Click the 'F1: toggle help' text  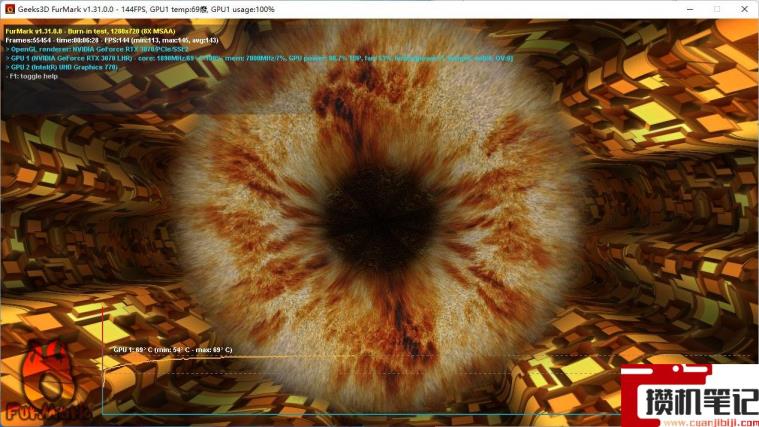click(x=32, y=76)
